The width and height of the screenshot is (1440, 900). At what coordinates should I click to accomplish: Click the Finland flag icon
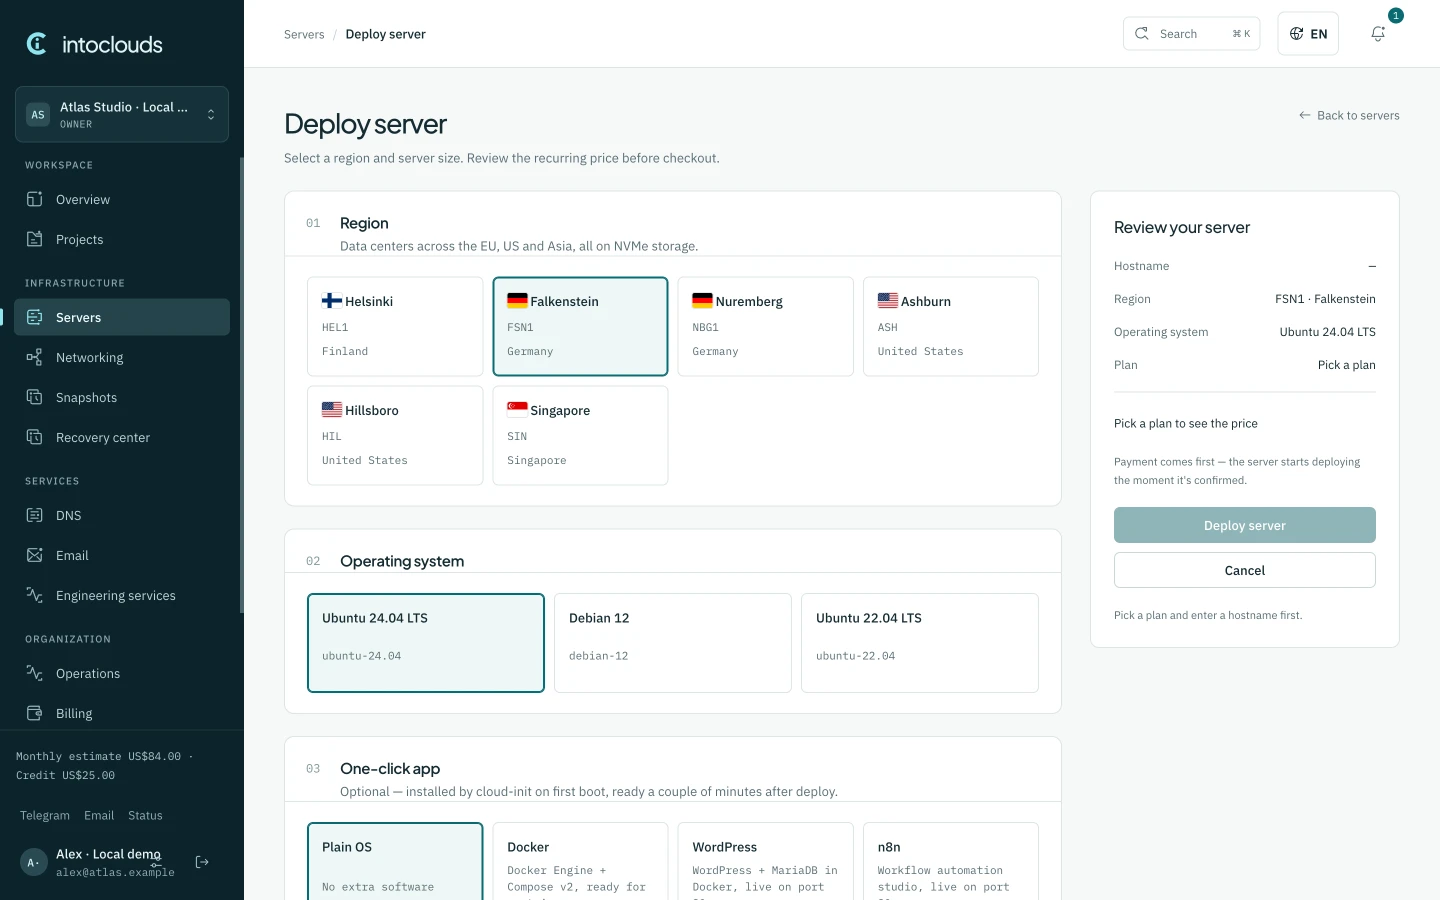click(x=332, y=301)
